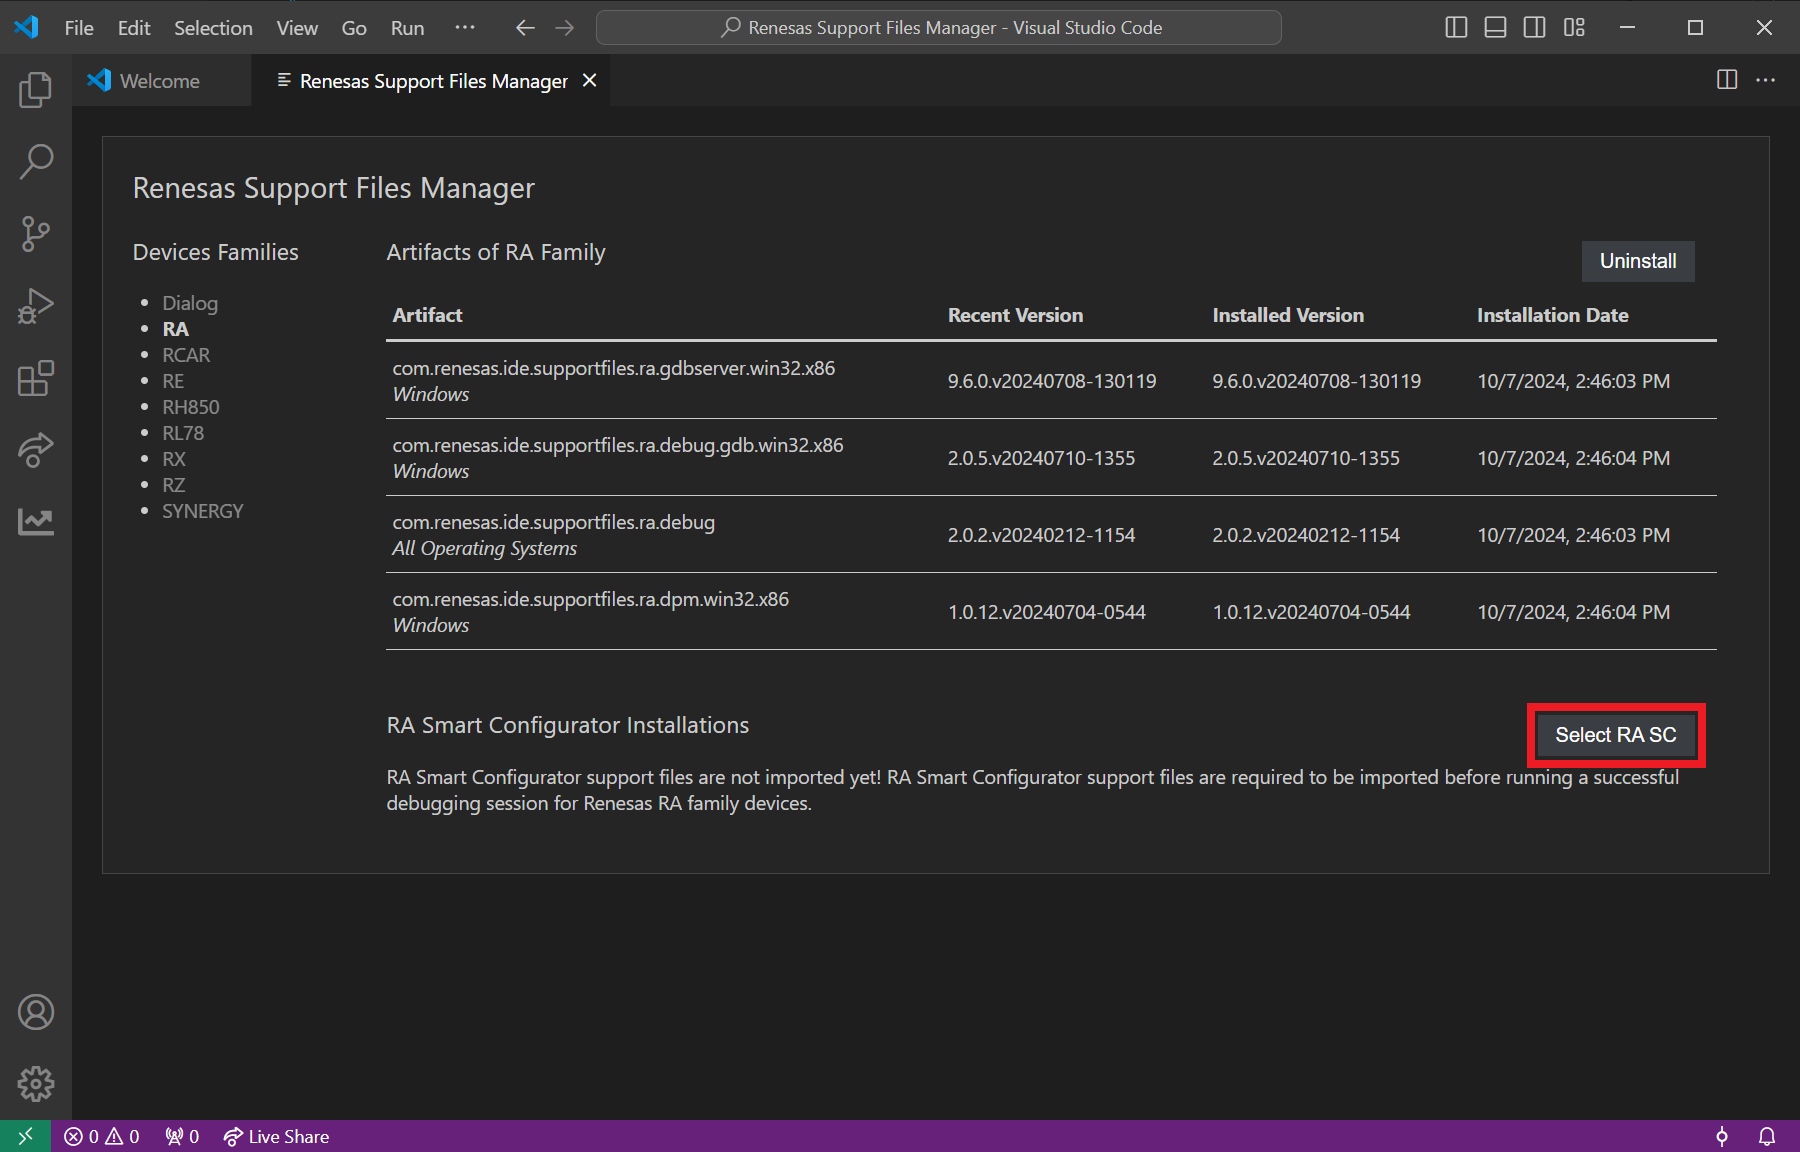The image size is (1800, 1152).
Task: Toggle the secondary side bar layout icon
Action: (1534, 28)
